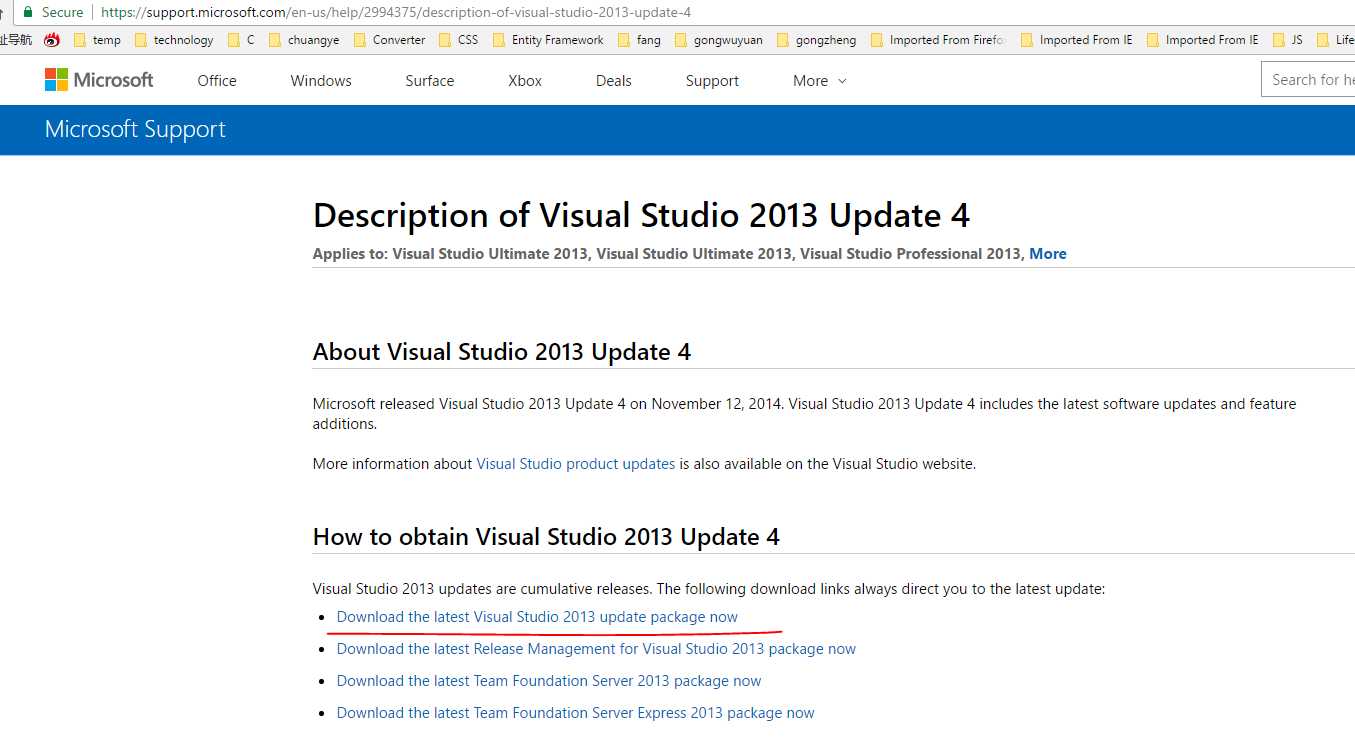Open the Windows menu item
Viewport: 1355px width, 739px height.
(321, 81)
